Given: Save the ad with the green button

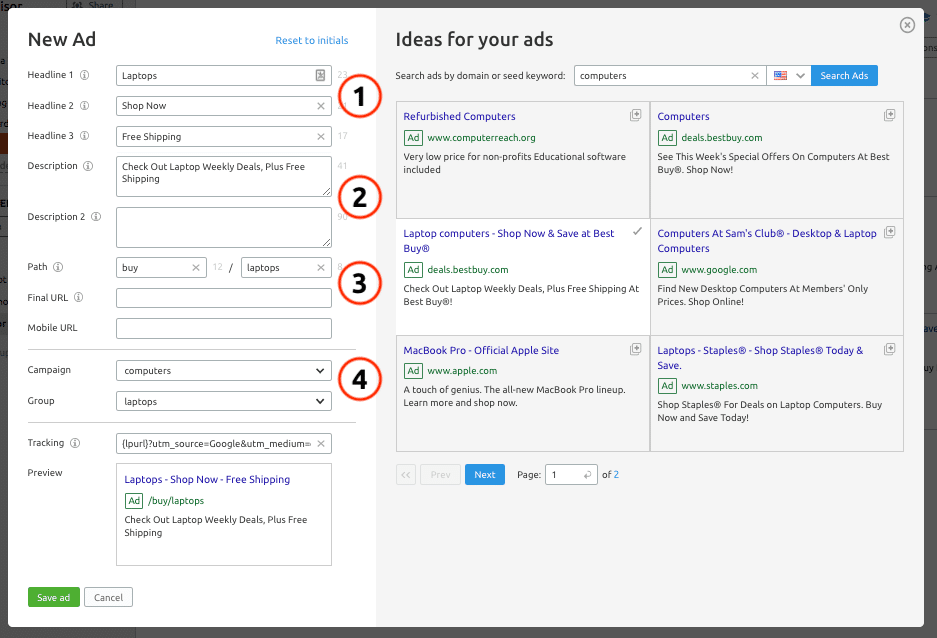Looking at the screenshot, I should coord(53,598).
